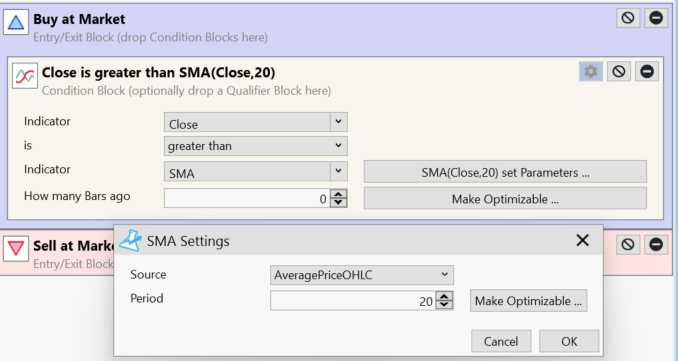
Task: Remove the Close greater than SMA condition
Action: [647, 71]
